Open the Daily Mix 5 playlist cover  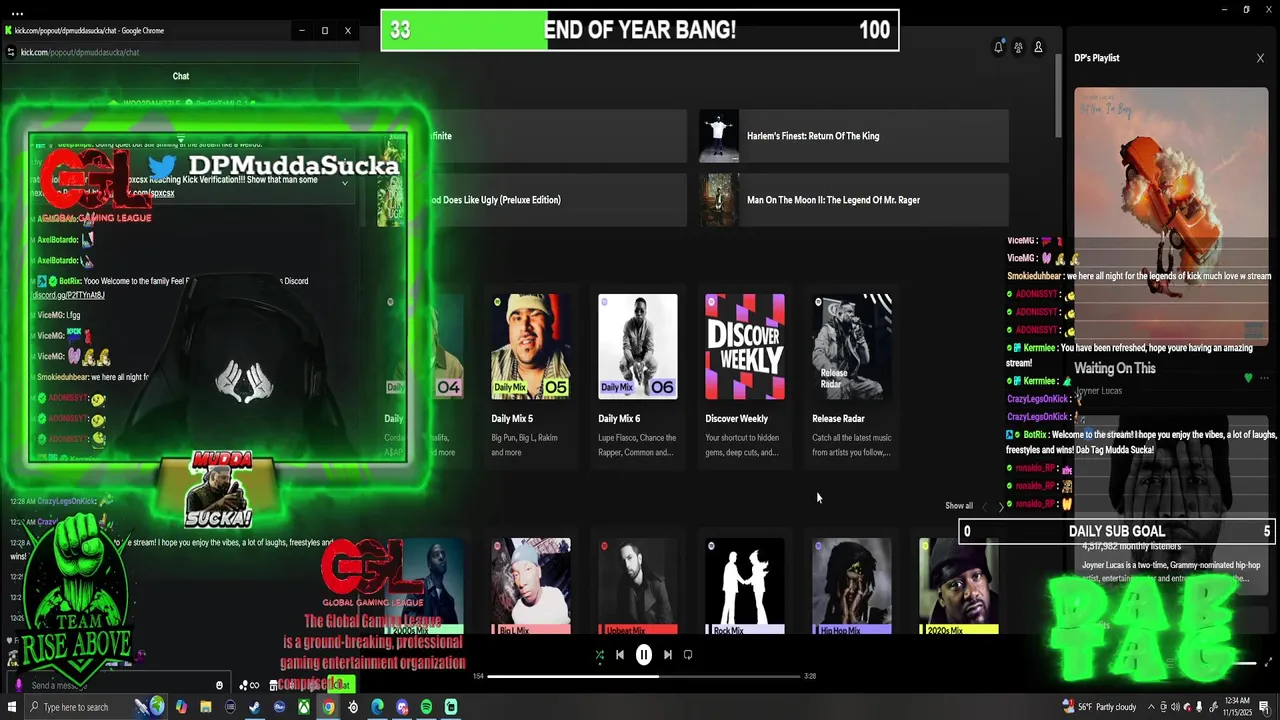(x=531, y=346)
